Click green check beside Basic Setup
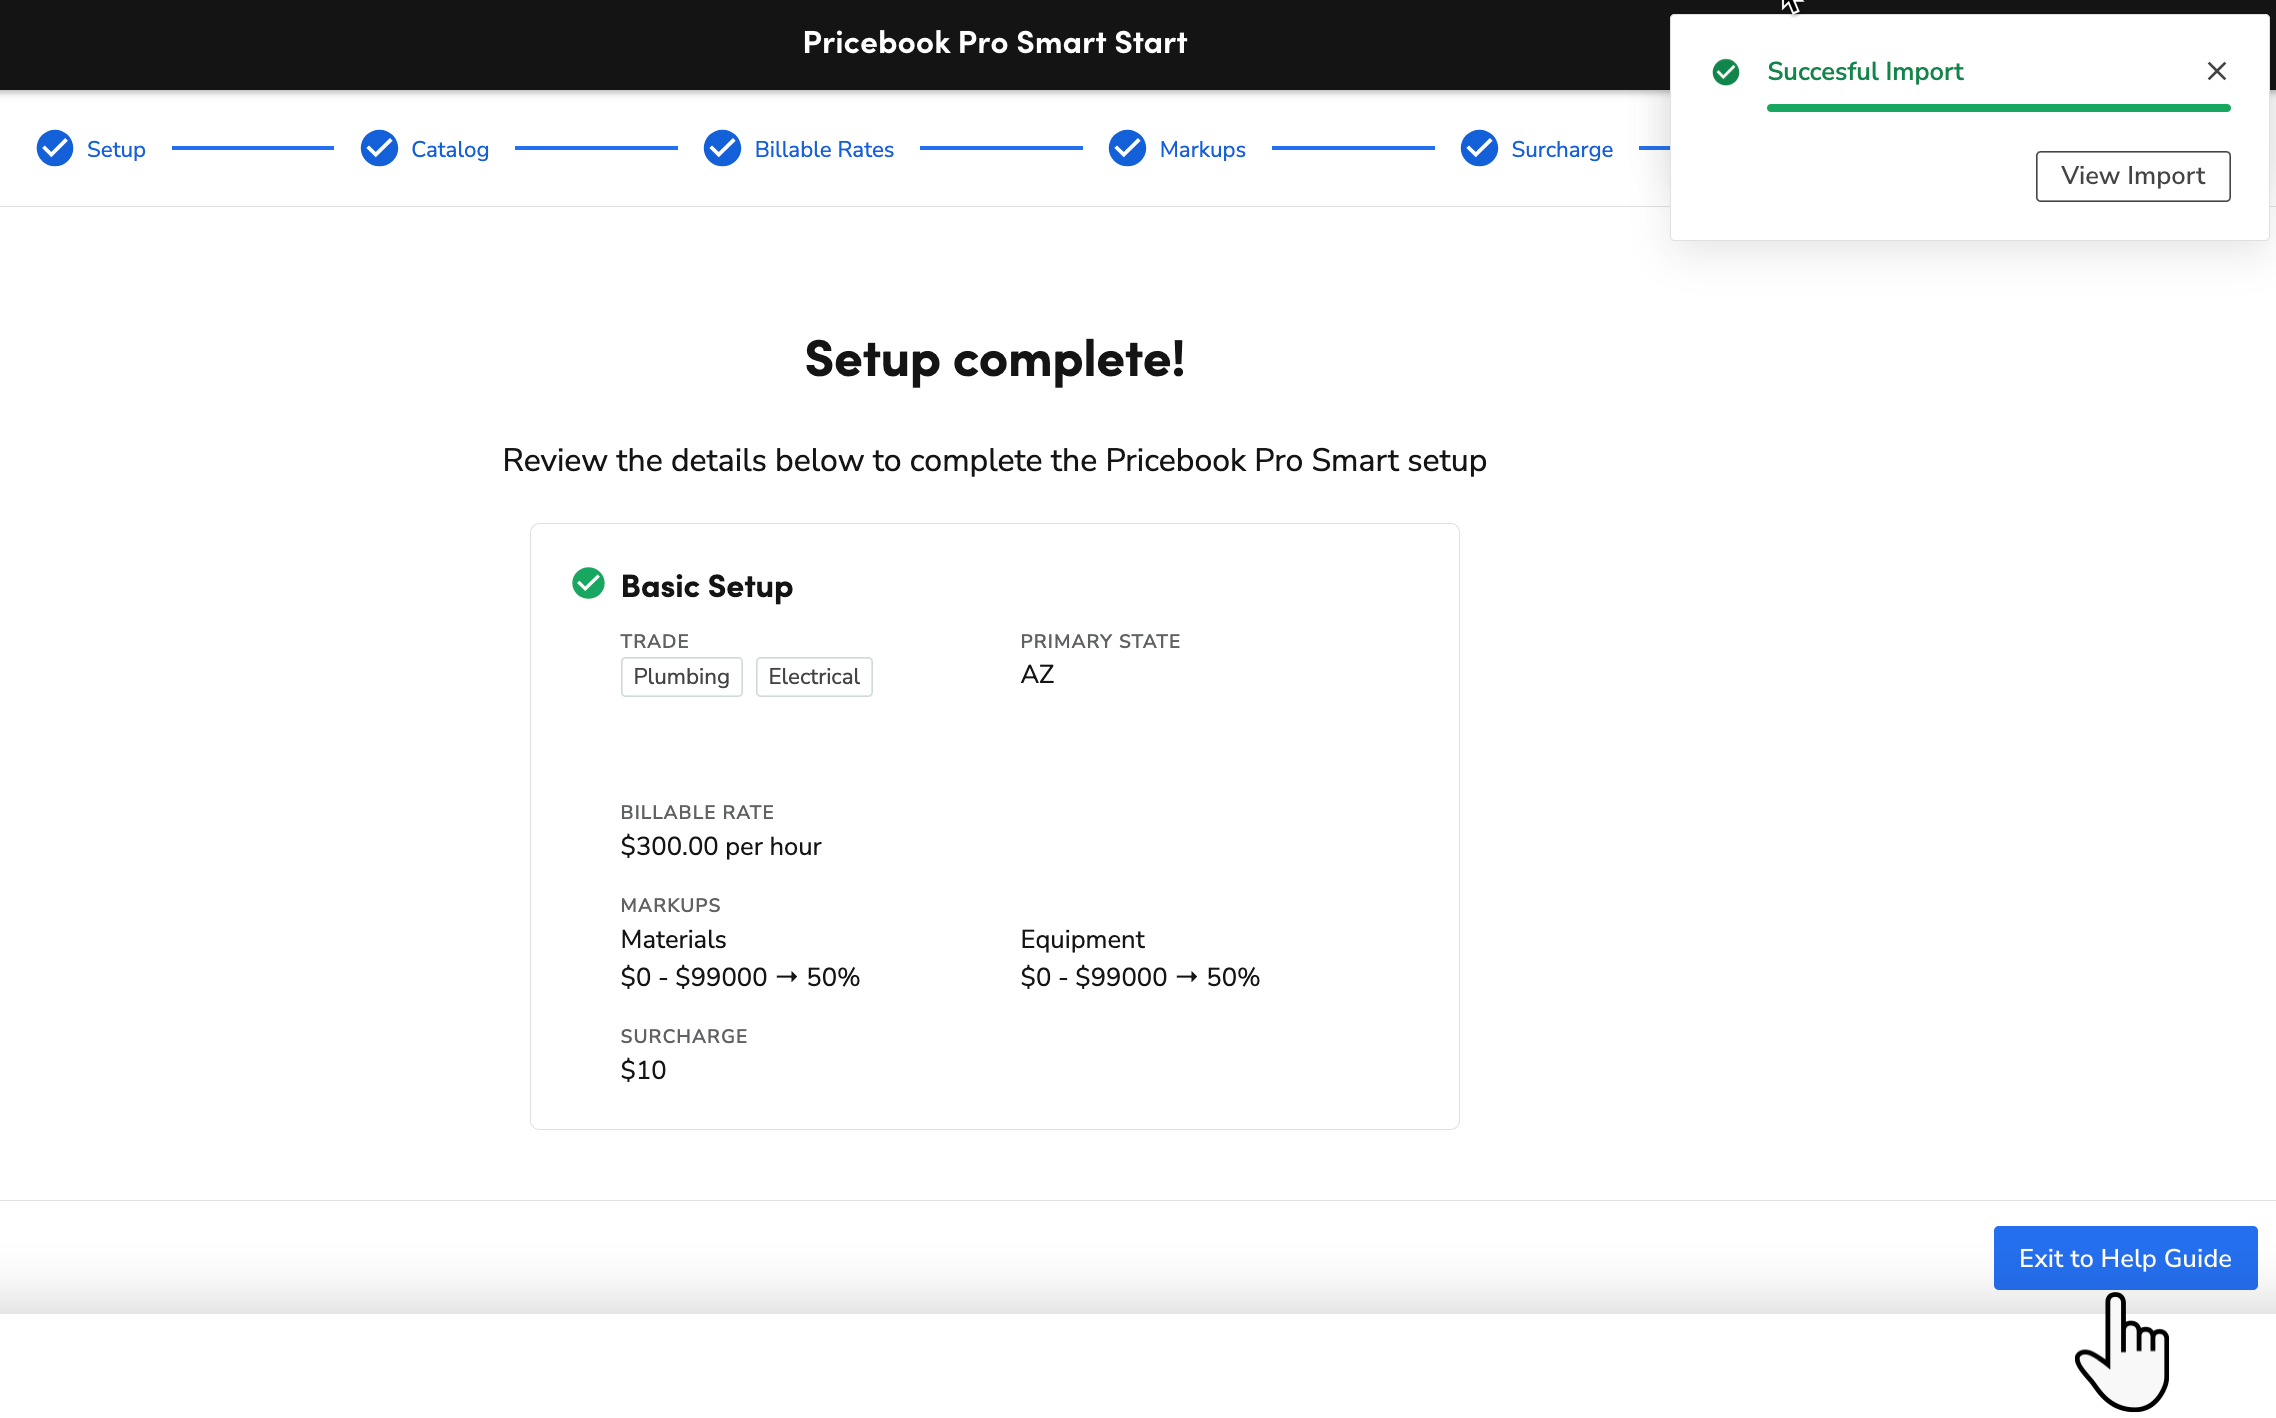2276x1418 pixels. (x=588, y=583)
